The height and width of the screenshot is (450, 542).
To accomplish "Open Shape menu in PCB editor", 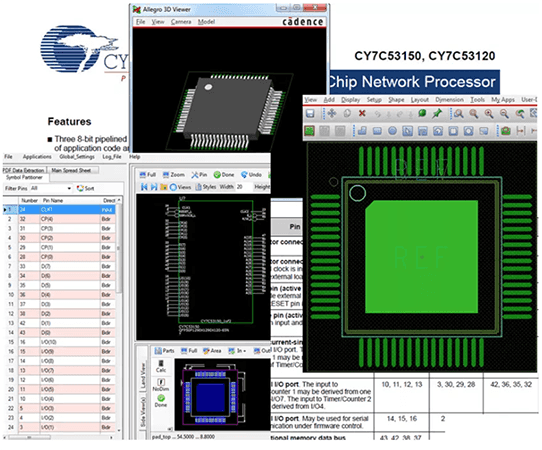I will (396, 100).
